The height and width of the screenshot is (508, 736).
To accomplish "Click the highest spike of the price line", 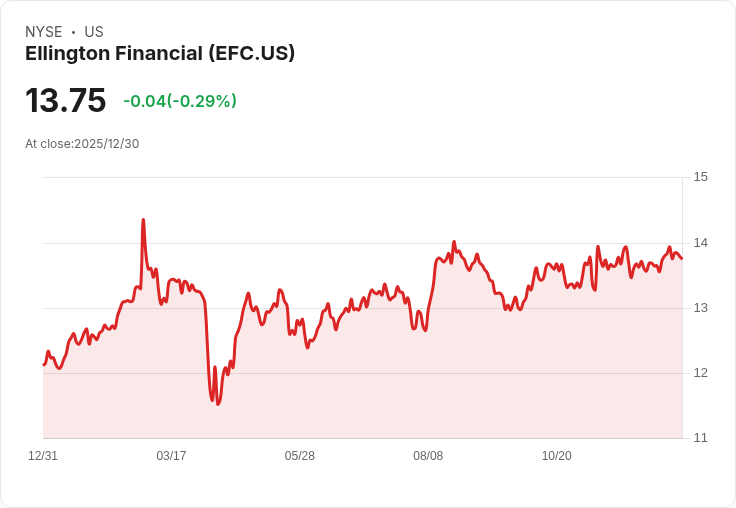I will pos(143,220).
